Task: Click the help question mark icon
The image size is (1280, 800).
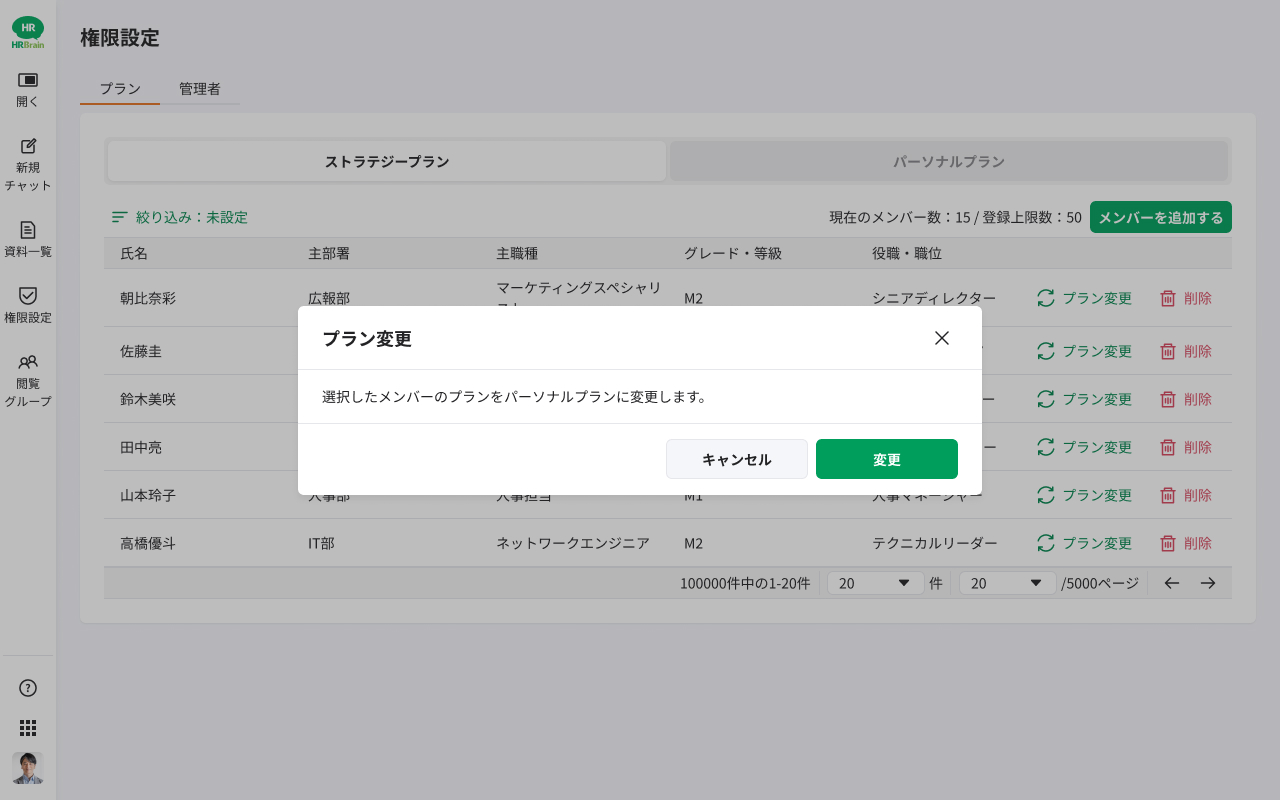Action: [x=28, y=688]
